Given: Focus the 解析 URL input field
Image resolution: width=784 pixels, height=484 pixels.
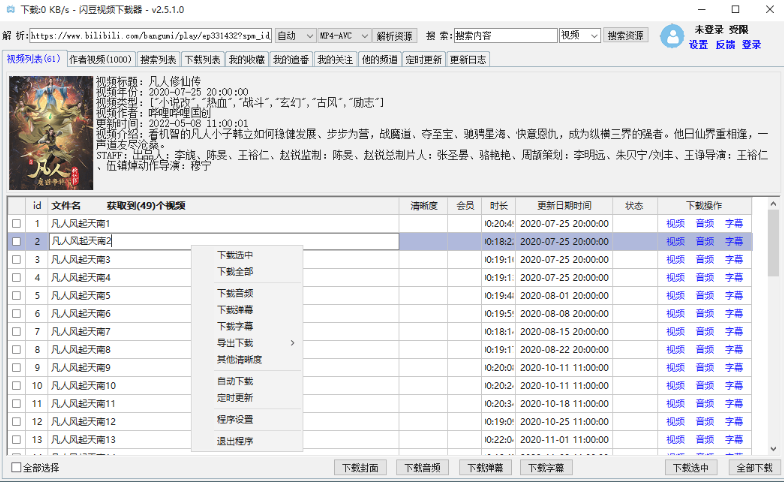Looking at the screenshot, I should point(150,36).
